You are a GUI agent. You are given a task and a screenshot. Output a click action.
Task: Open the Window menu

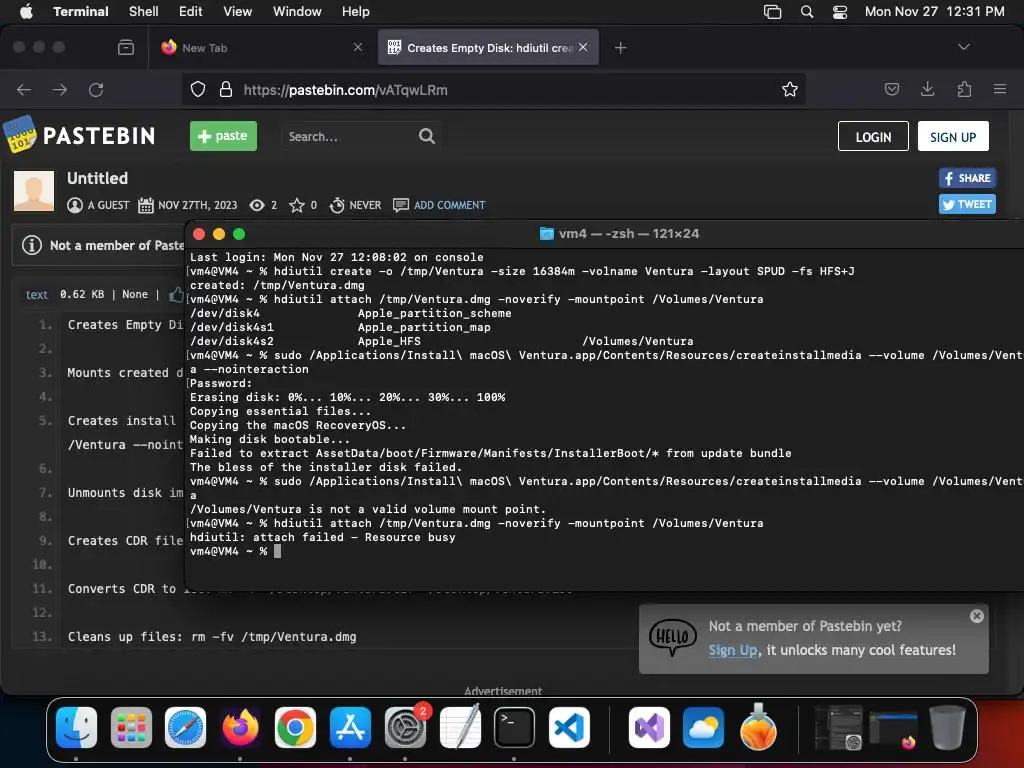point(297,11)
